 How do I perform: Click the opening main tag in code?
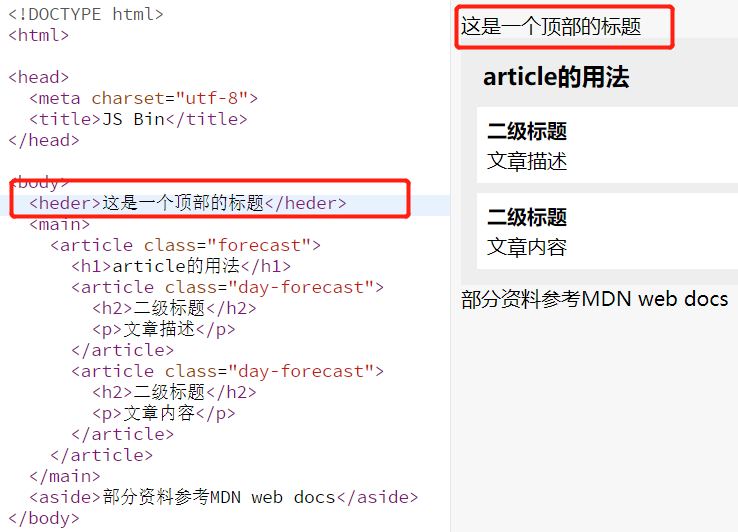pos(59,224)
